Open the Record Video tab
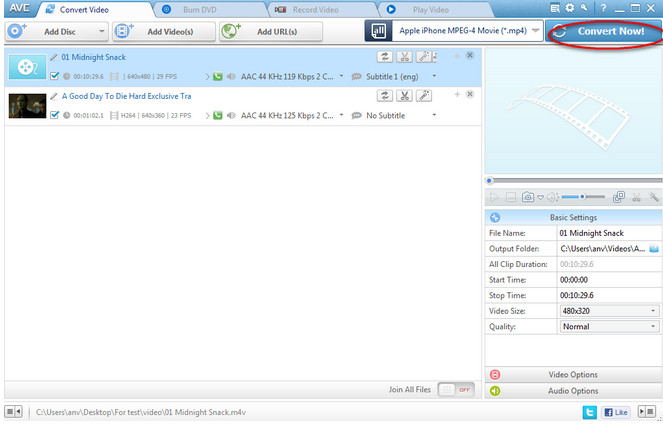 (315, 9)
